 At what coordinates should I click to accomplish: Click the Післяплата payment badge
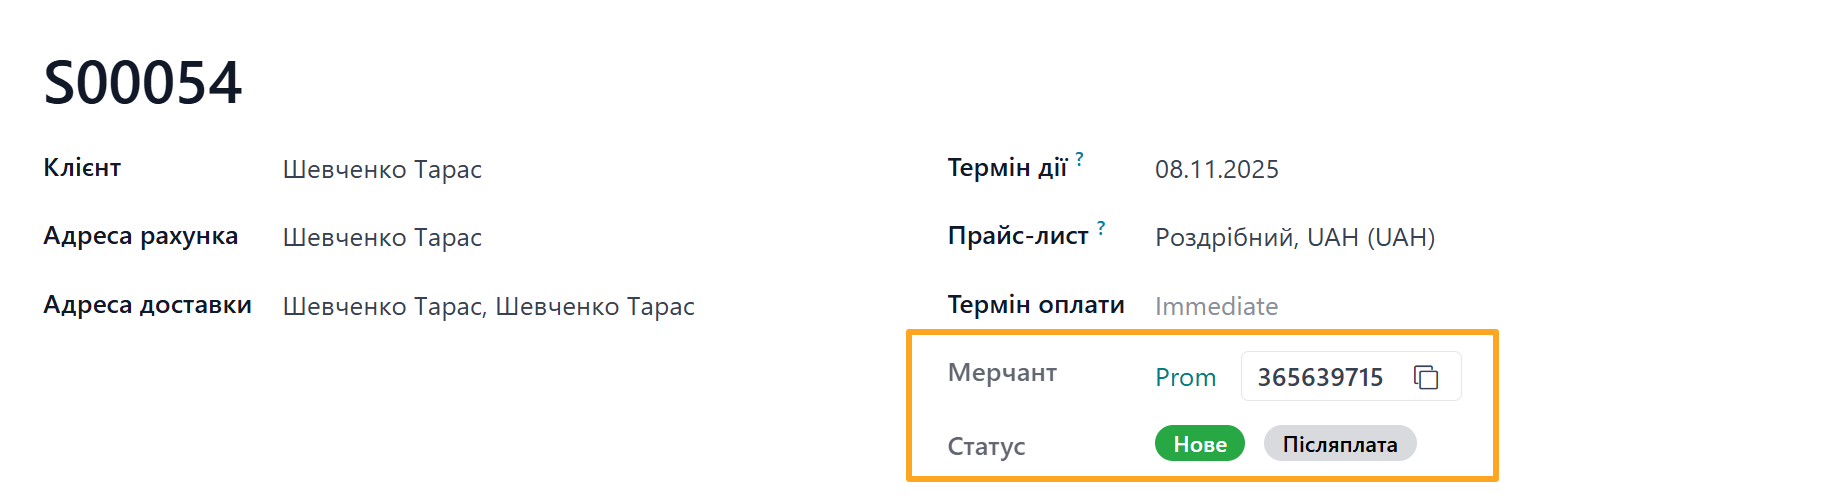(1339, 444)
